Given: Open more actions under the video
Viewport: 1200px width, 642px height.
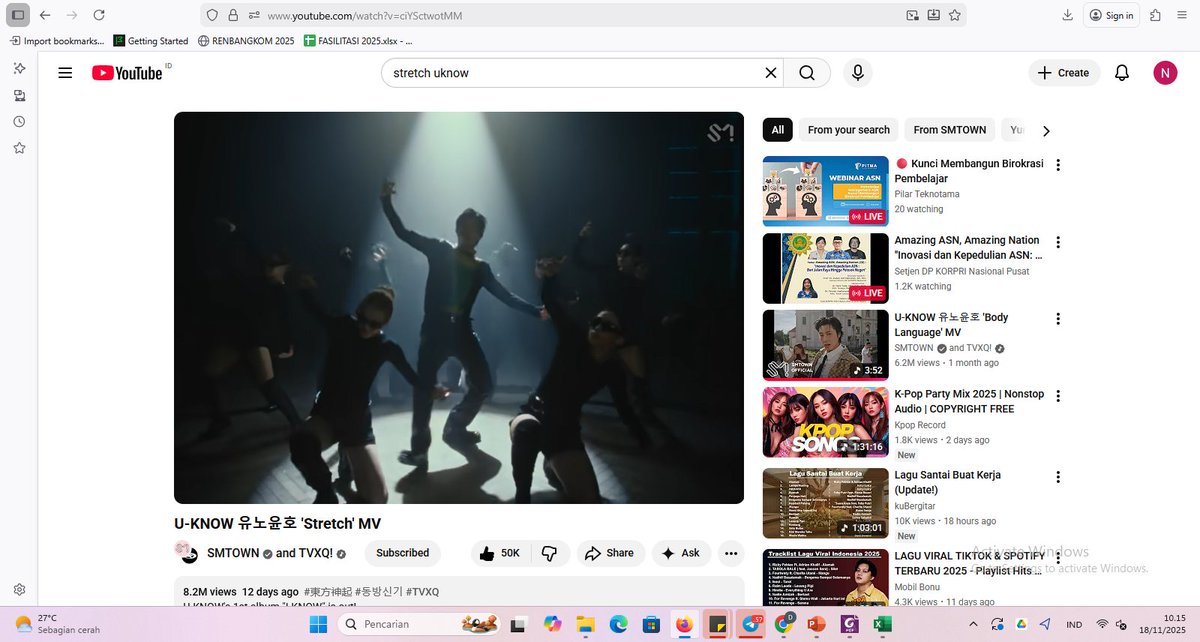Looking at the screenshot, I should (x=731, y=553).
